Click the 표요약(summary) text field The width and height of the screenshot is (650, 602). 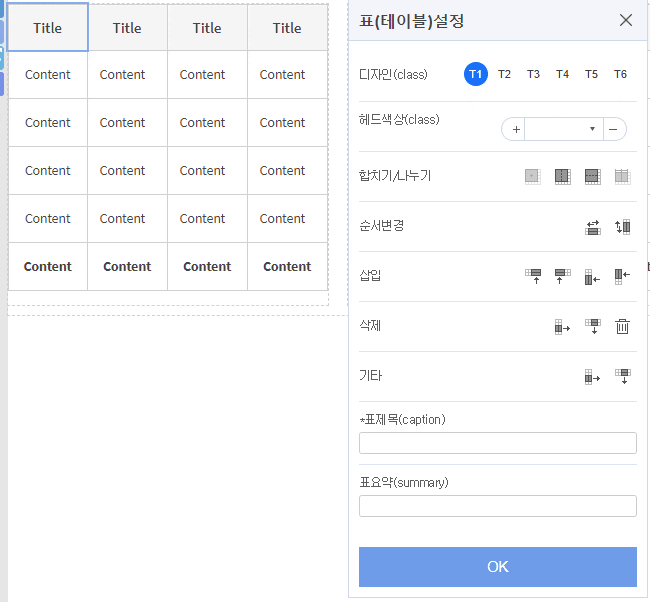(497, 506)
